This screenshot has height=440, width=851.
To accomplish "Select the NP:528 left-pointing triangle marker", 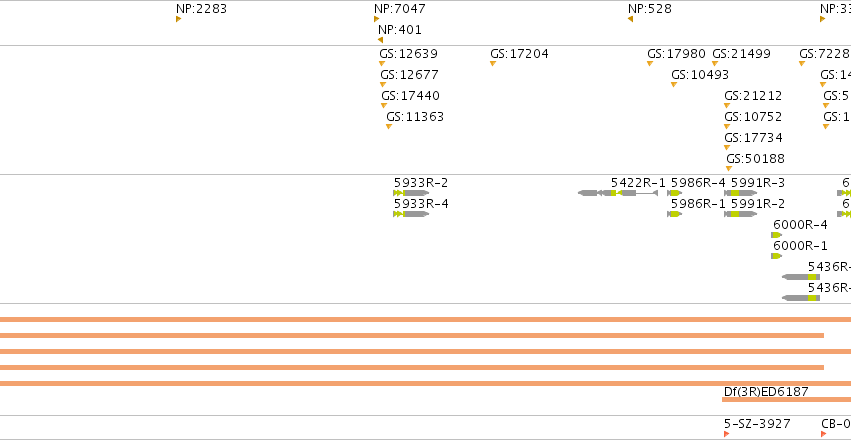I will click(x=630, y=20).
